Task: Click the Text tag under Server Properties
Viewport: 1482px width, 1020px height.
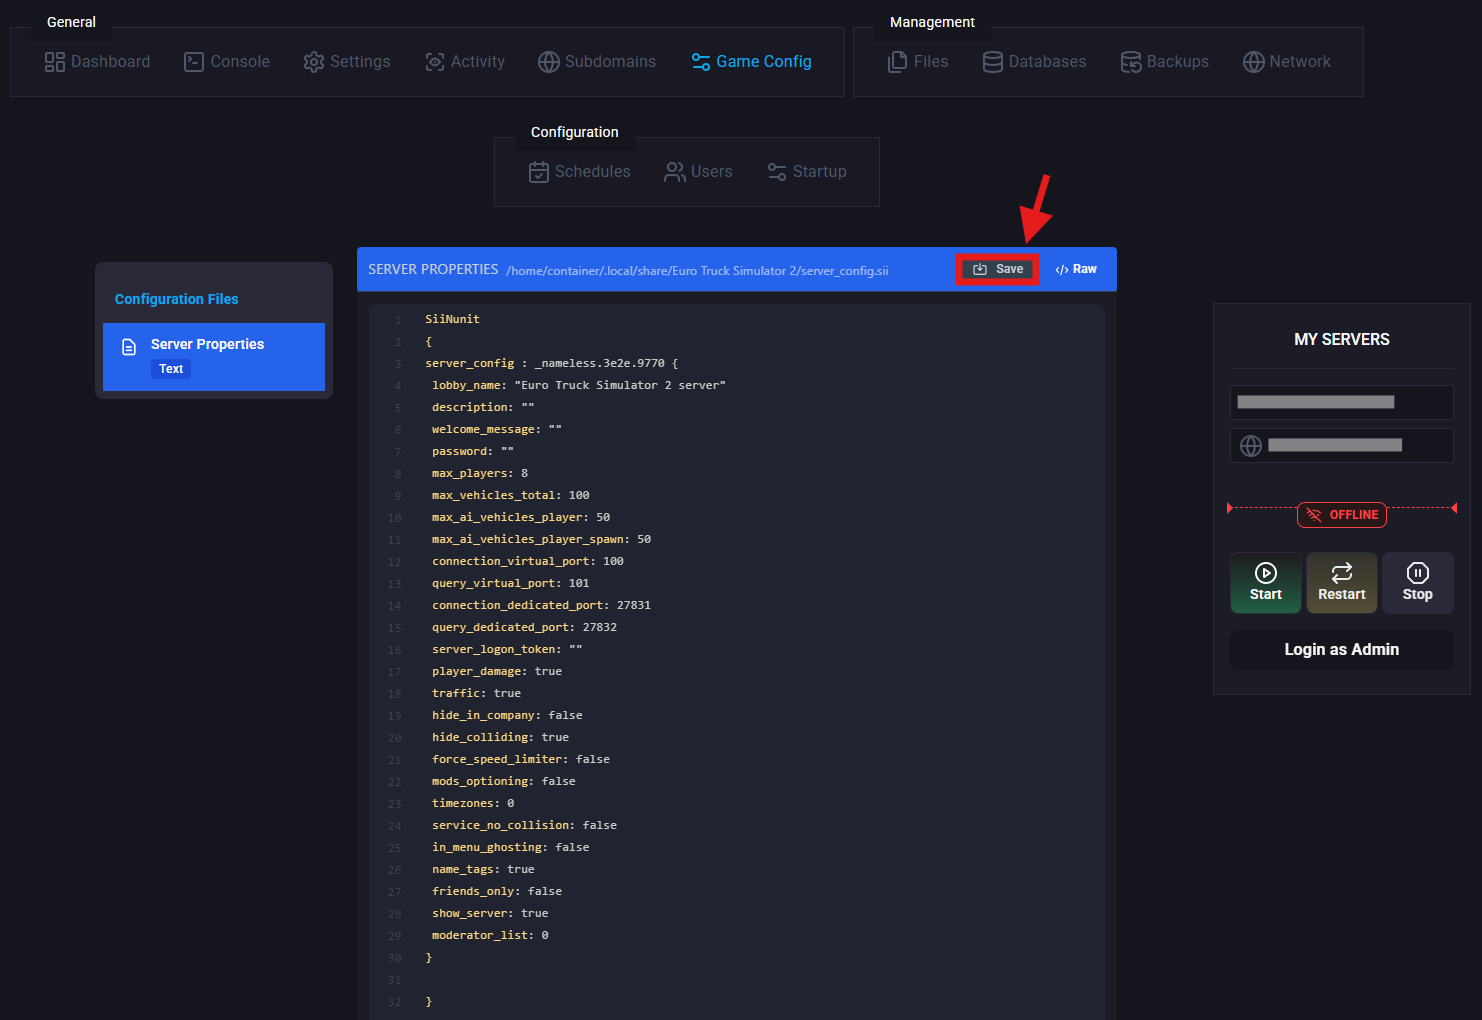Action: (171, 369)
